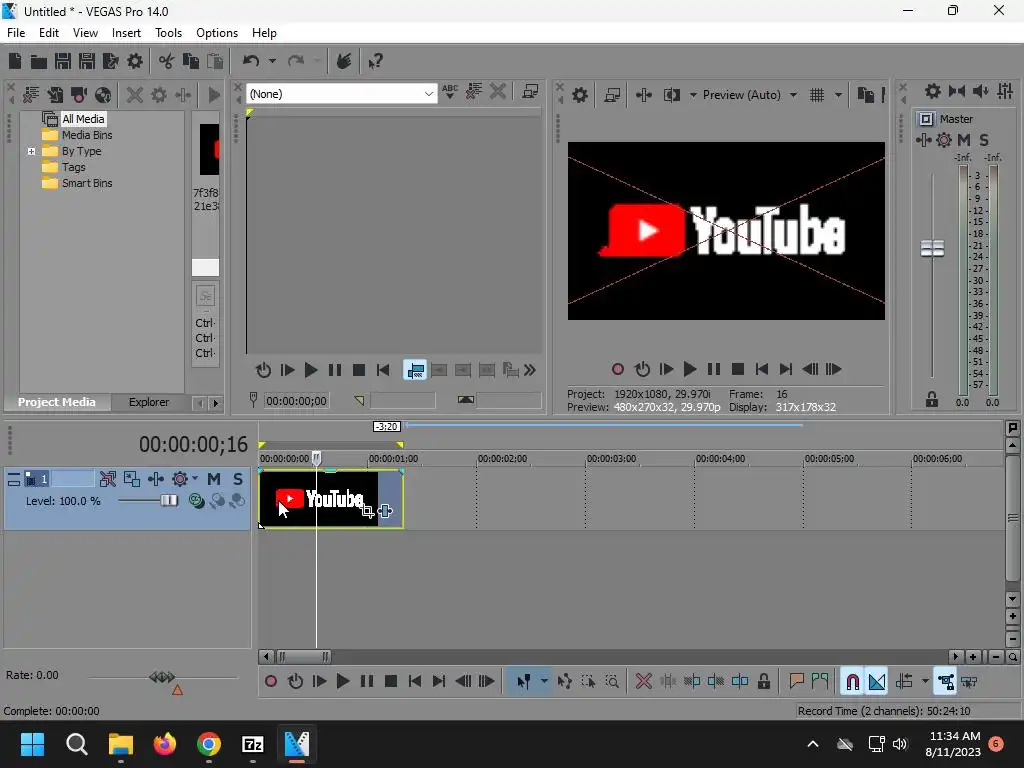Screen dimensions: 1024x768
Task: Open the File menu
Action: (16, 33)
